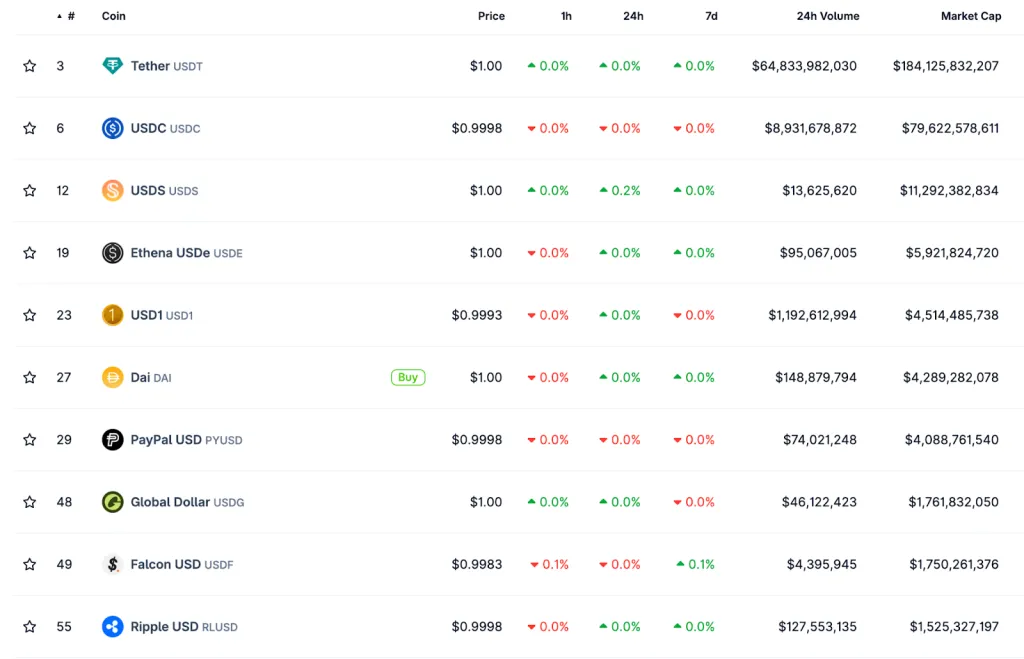Favorite Tether with its star toggle
Image resolution: width=1024 pixels, height=659 pixels.
click(x=30, y=66)
